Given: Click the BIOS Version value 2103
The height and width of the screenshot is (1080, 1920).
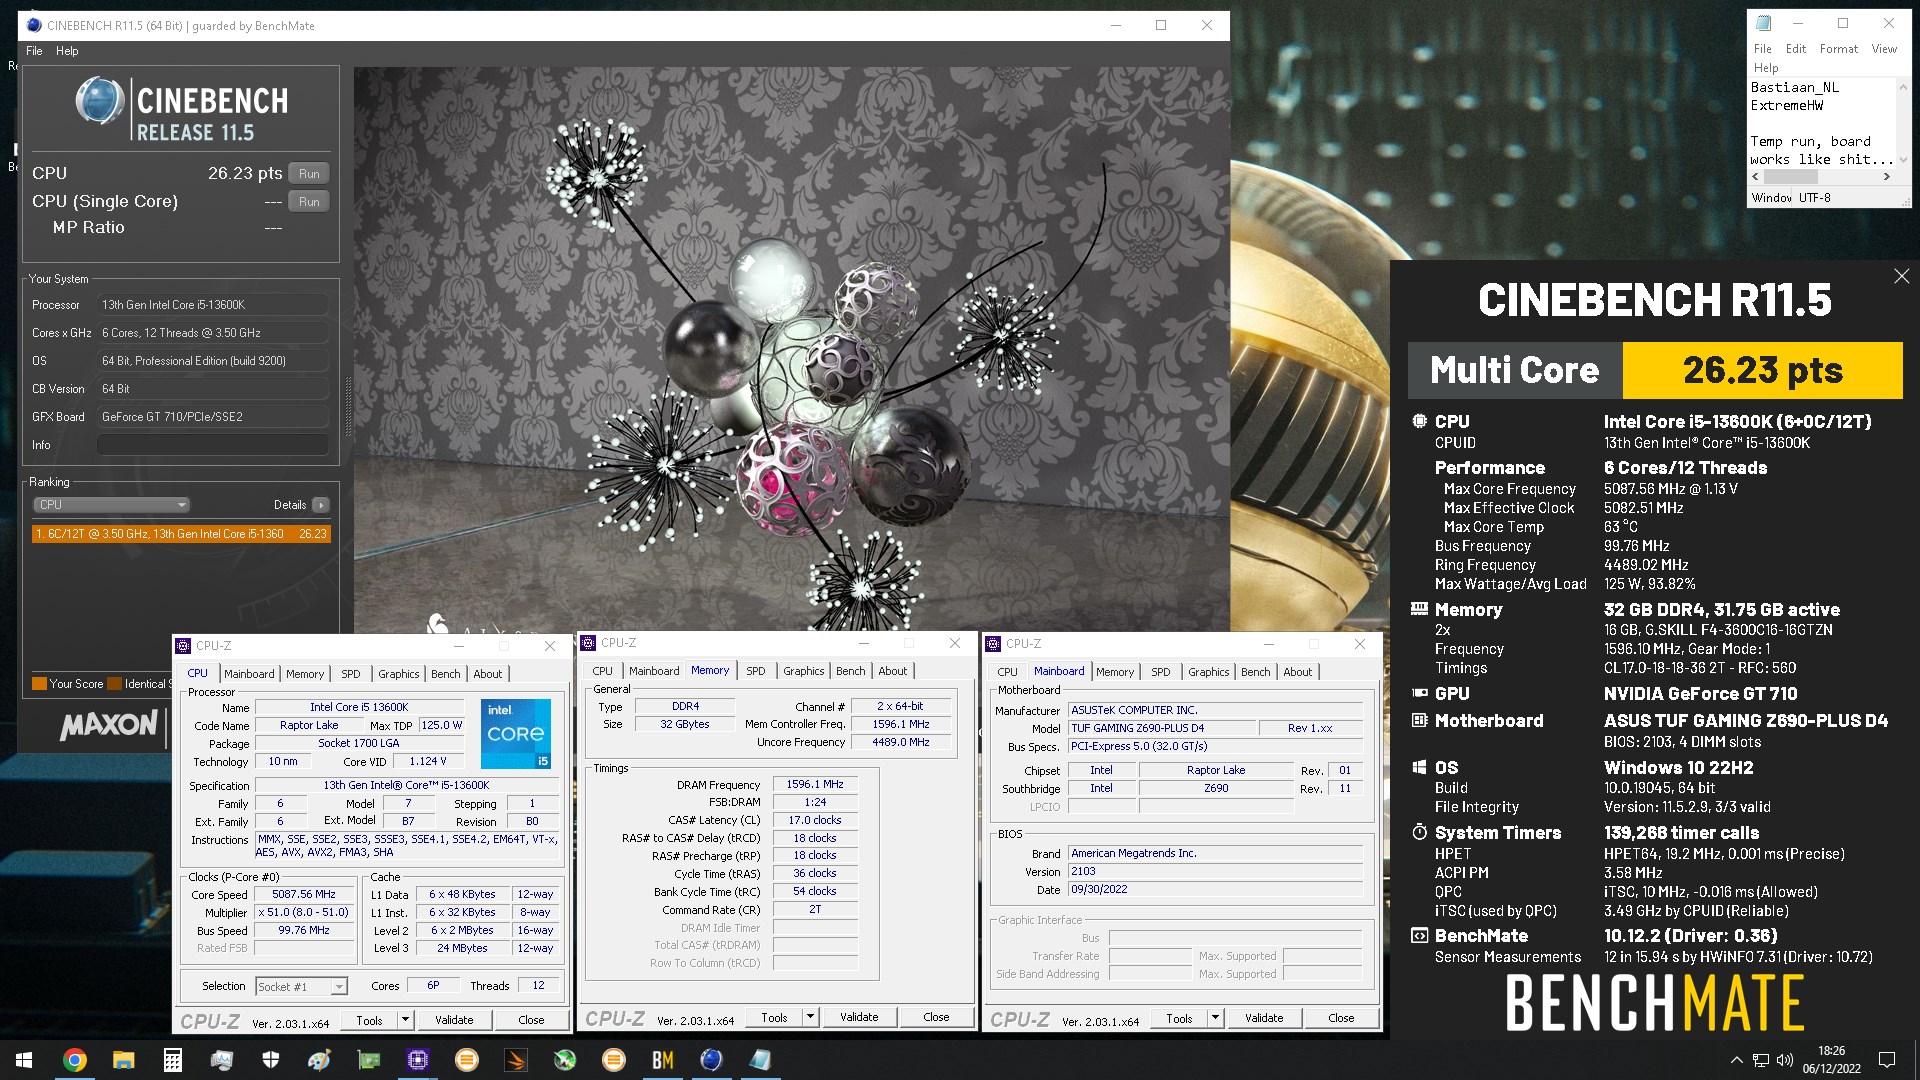Looking at the screenshot, I should click(1215, 872).
